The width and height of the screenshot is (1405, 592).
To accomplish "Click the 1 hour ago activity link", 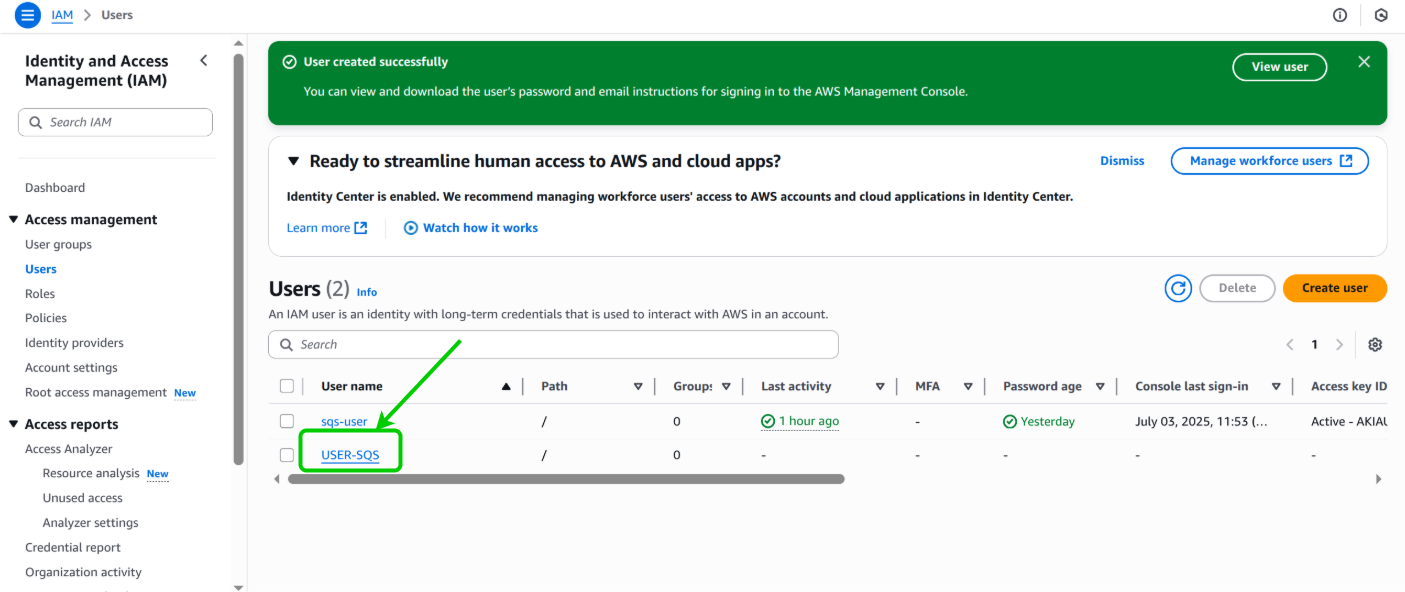I will pos(809,422).
